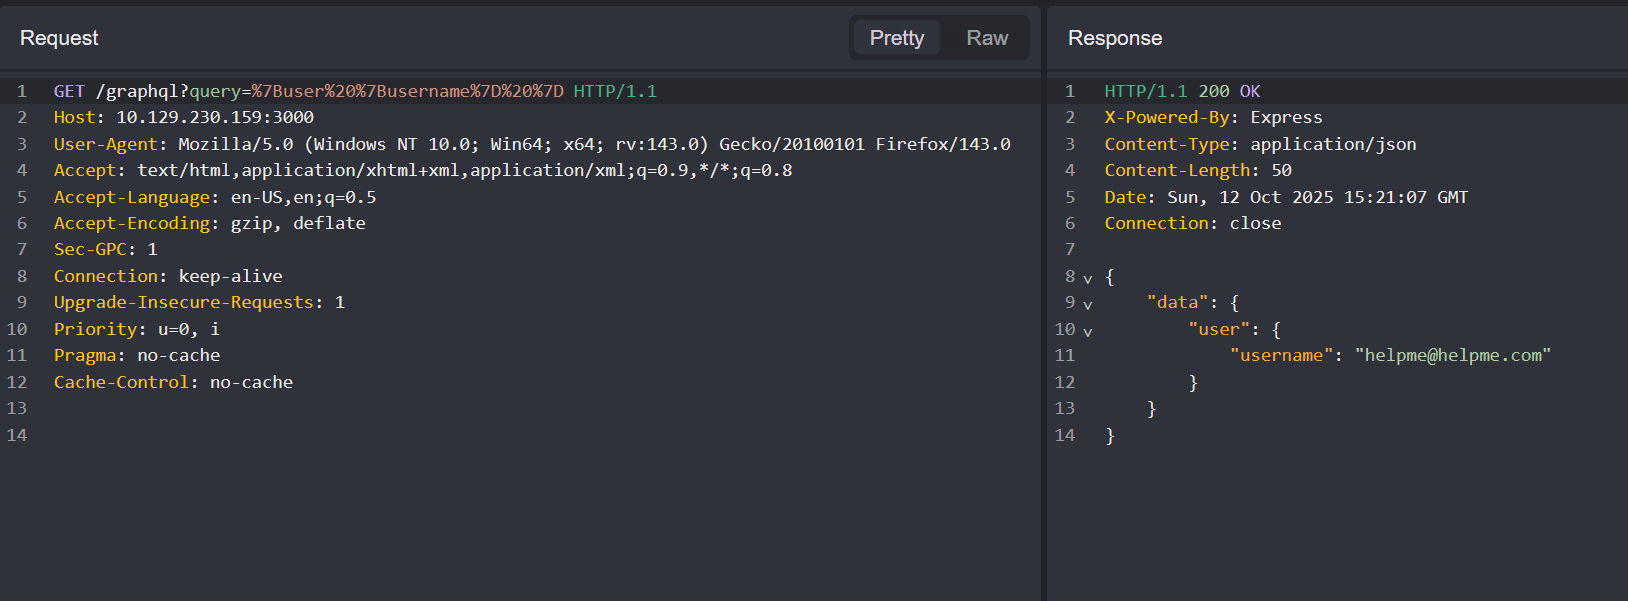Click the X-Powered-By Express response header
The height and width of the screenshot is (601, 1628).
1212,117
